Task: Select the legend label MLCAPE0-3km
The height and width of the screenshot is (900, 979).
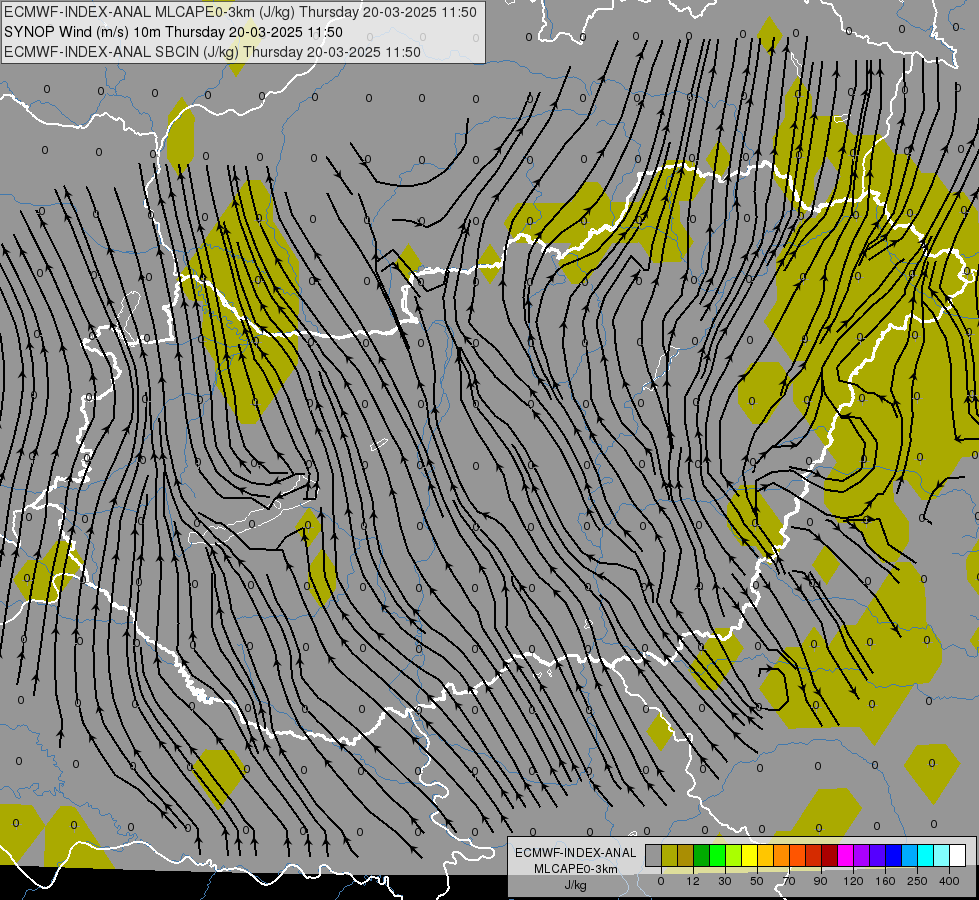Action: click(575, 869)
